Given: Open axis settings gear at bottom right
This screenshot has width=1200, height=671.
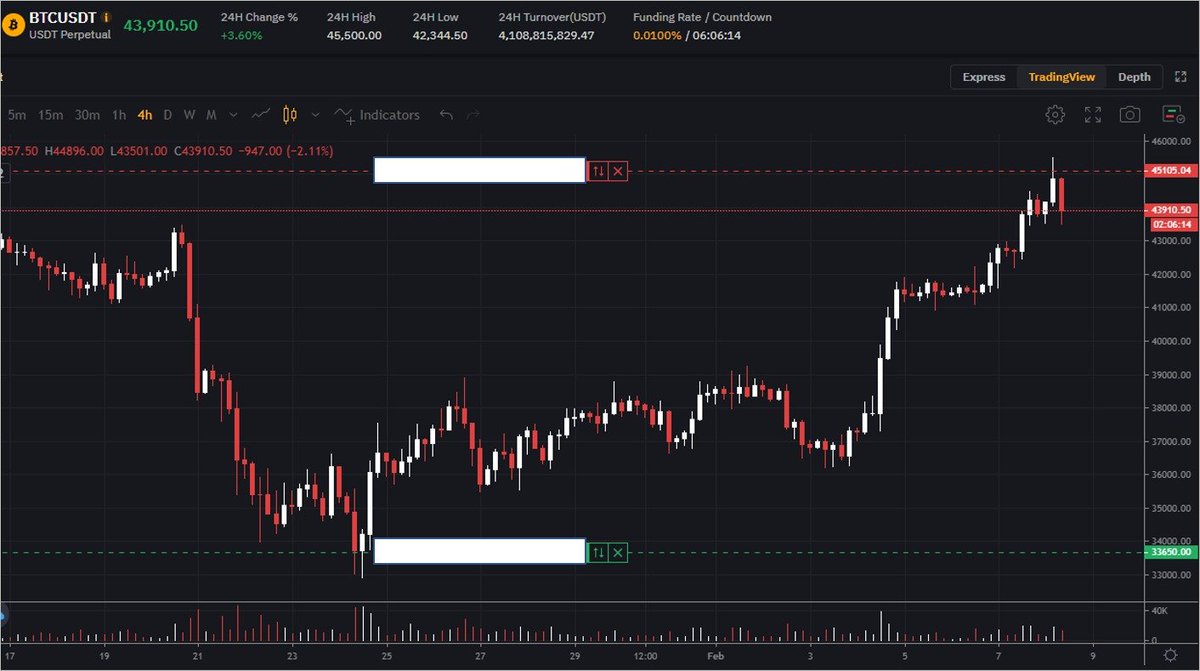Looking at the screenshot, I should pyautogui.click(x=1170, y=655).
